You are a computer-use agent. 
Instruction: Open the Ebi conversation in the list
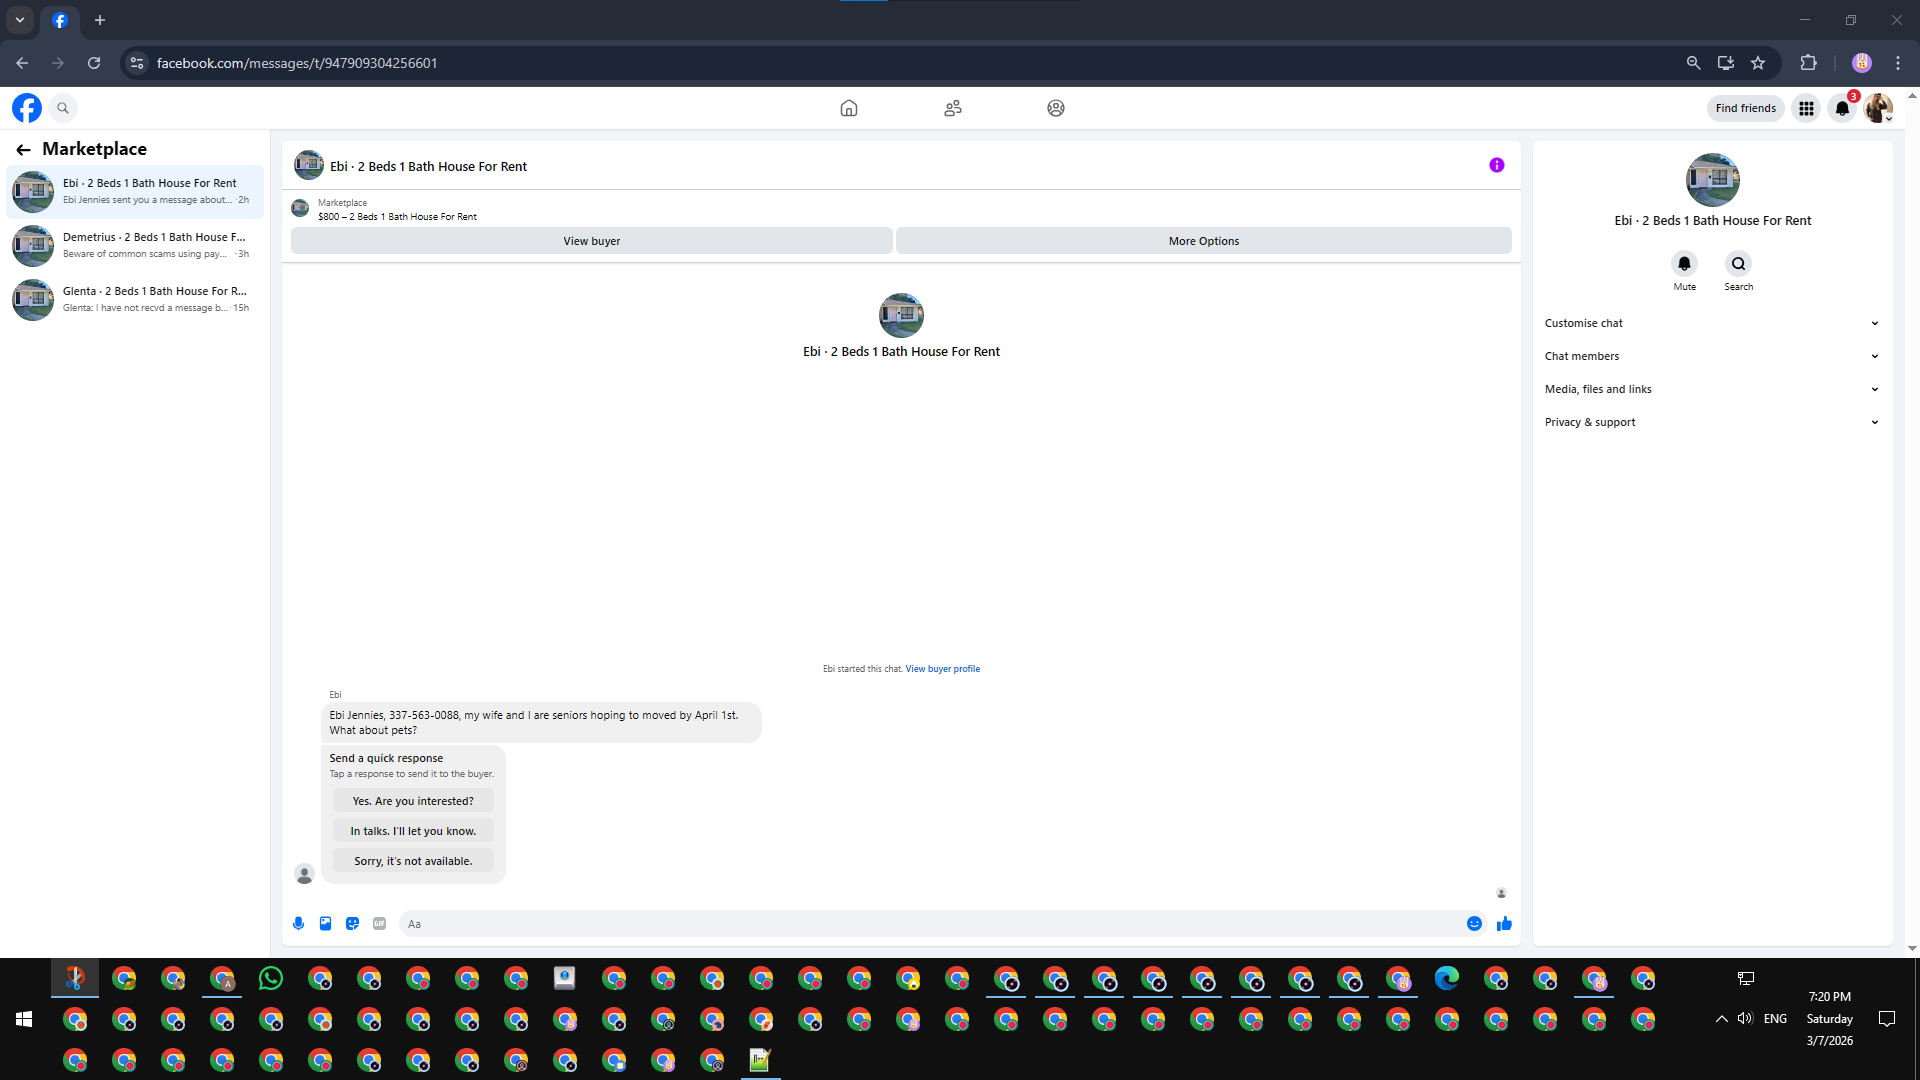coord(135,191)
